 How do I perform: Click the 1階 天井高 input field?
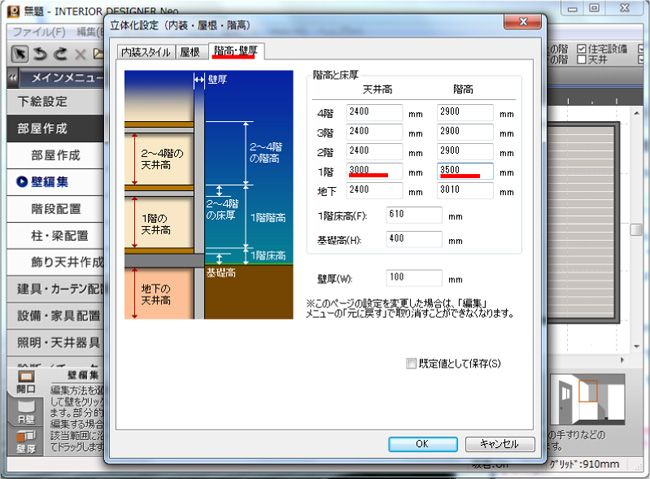374,171
